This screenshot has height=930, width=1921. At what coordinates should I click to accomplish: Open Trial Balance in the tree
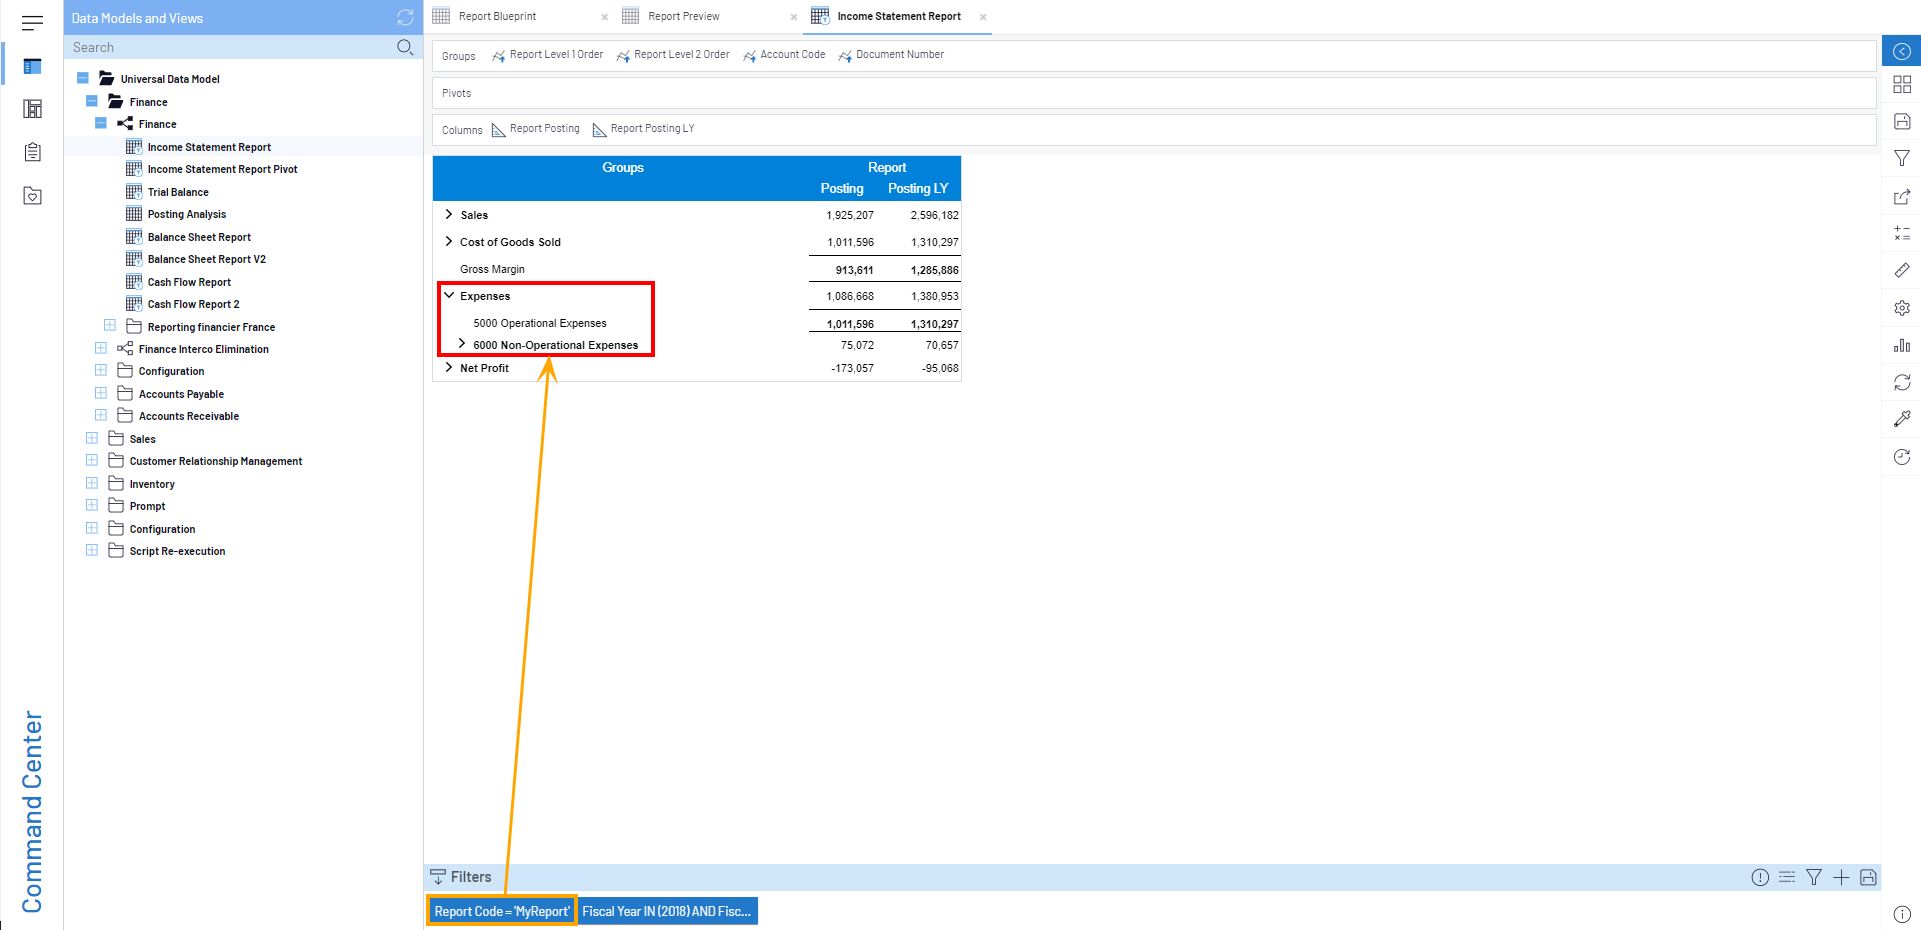178,192
